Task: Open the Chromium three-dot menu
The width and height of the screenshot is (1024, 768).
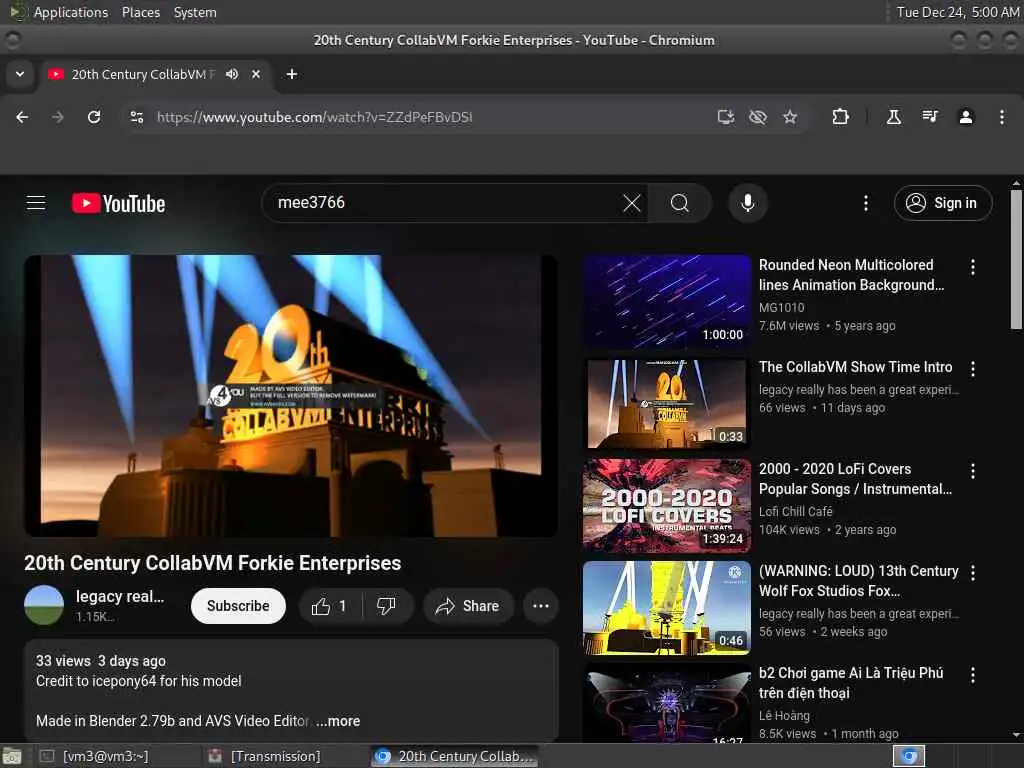Action: click(1002, 117)
